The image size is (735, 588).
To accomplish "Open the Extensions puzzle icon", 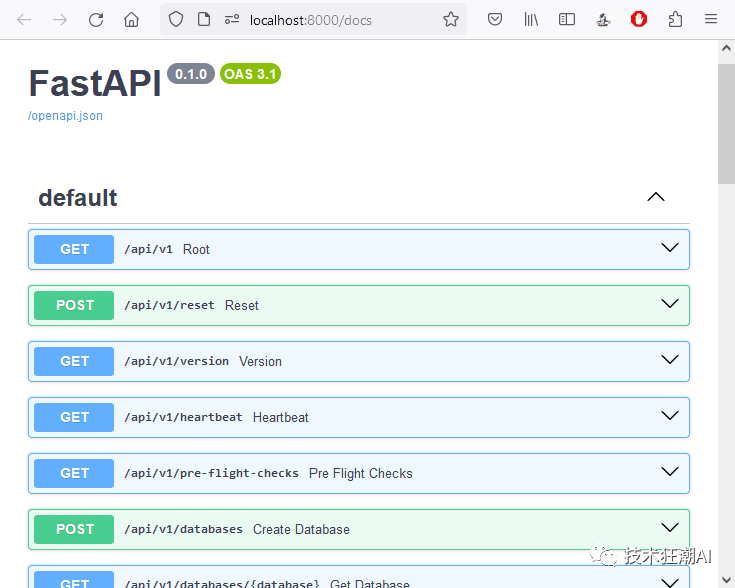I will (675, 19).
